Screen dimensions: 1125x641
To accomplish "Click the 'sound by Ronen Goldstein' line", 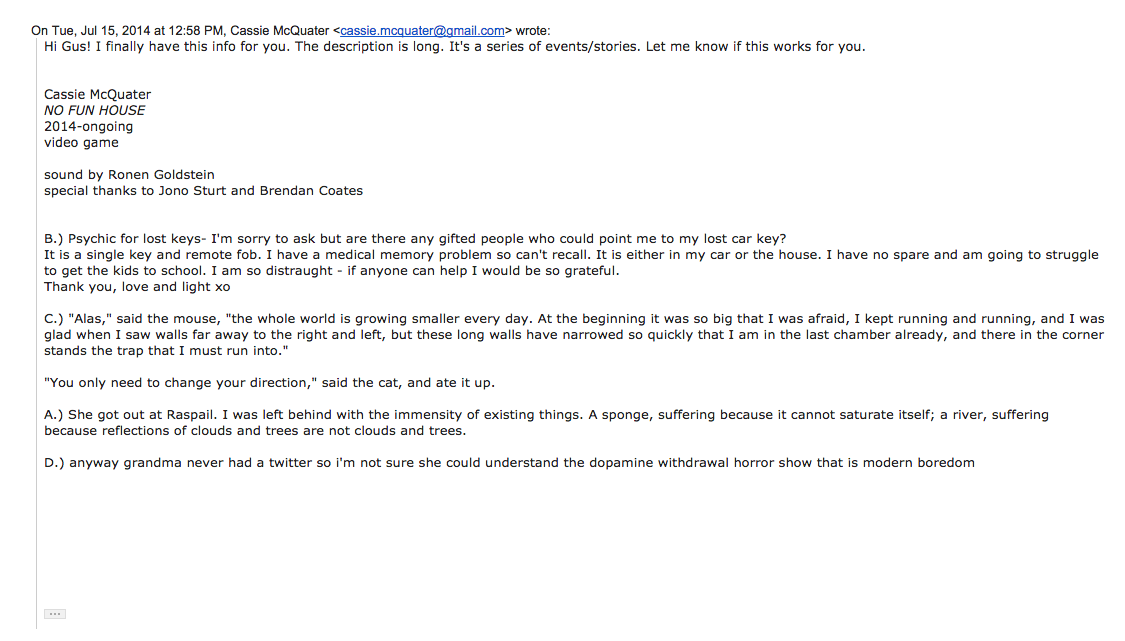I will point(129,174).
